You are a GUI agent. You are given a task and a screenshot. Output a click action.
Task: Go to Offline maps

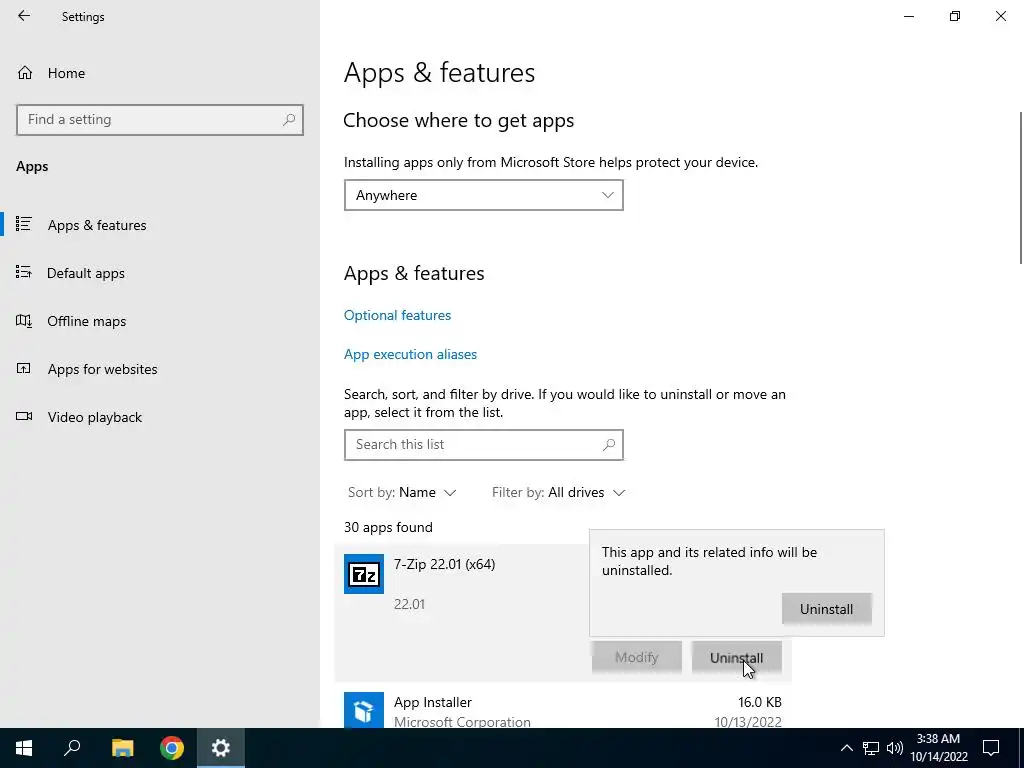pyautogui.click(x=160, y=321)
